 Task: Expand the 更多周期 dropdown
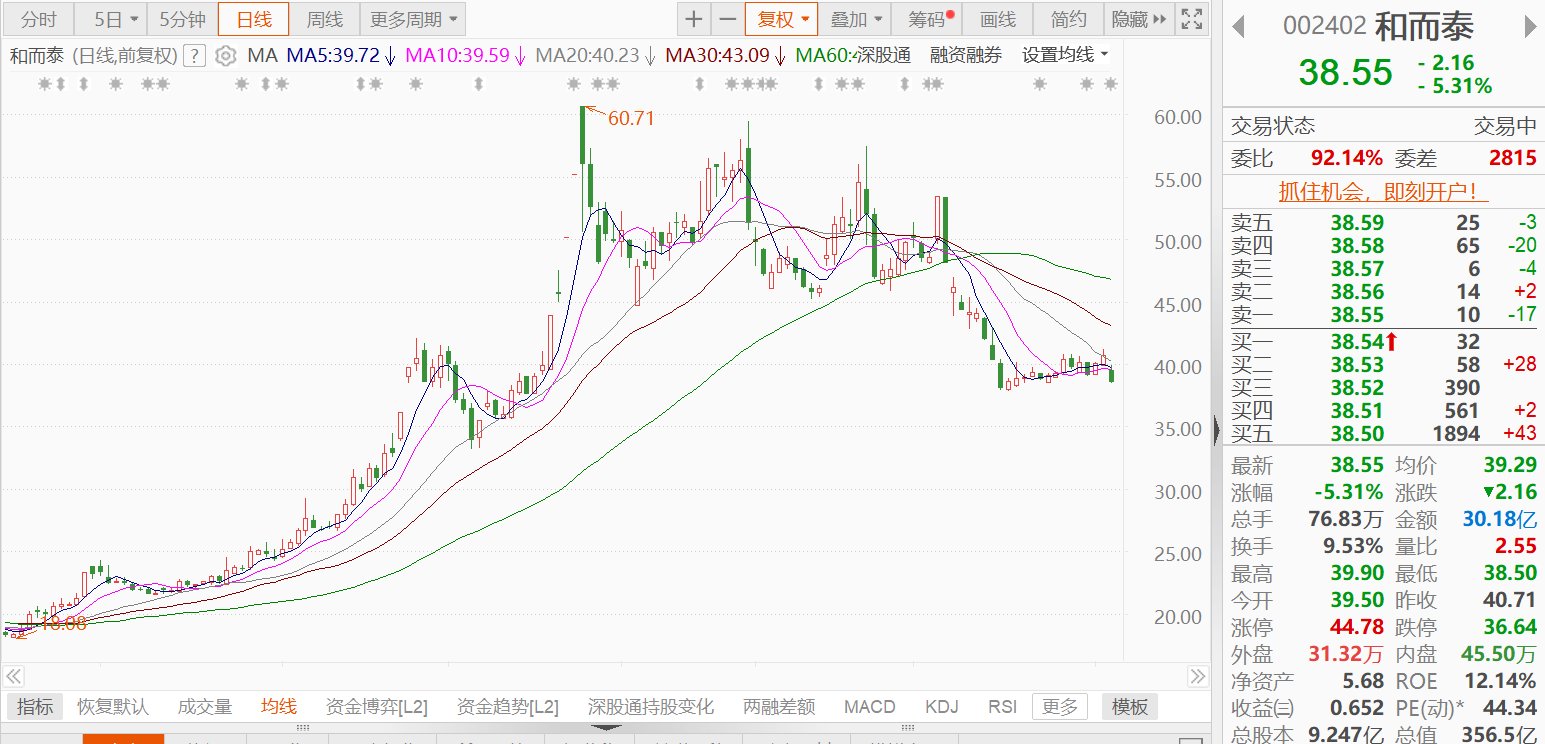point(412,19)
